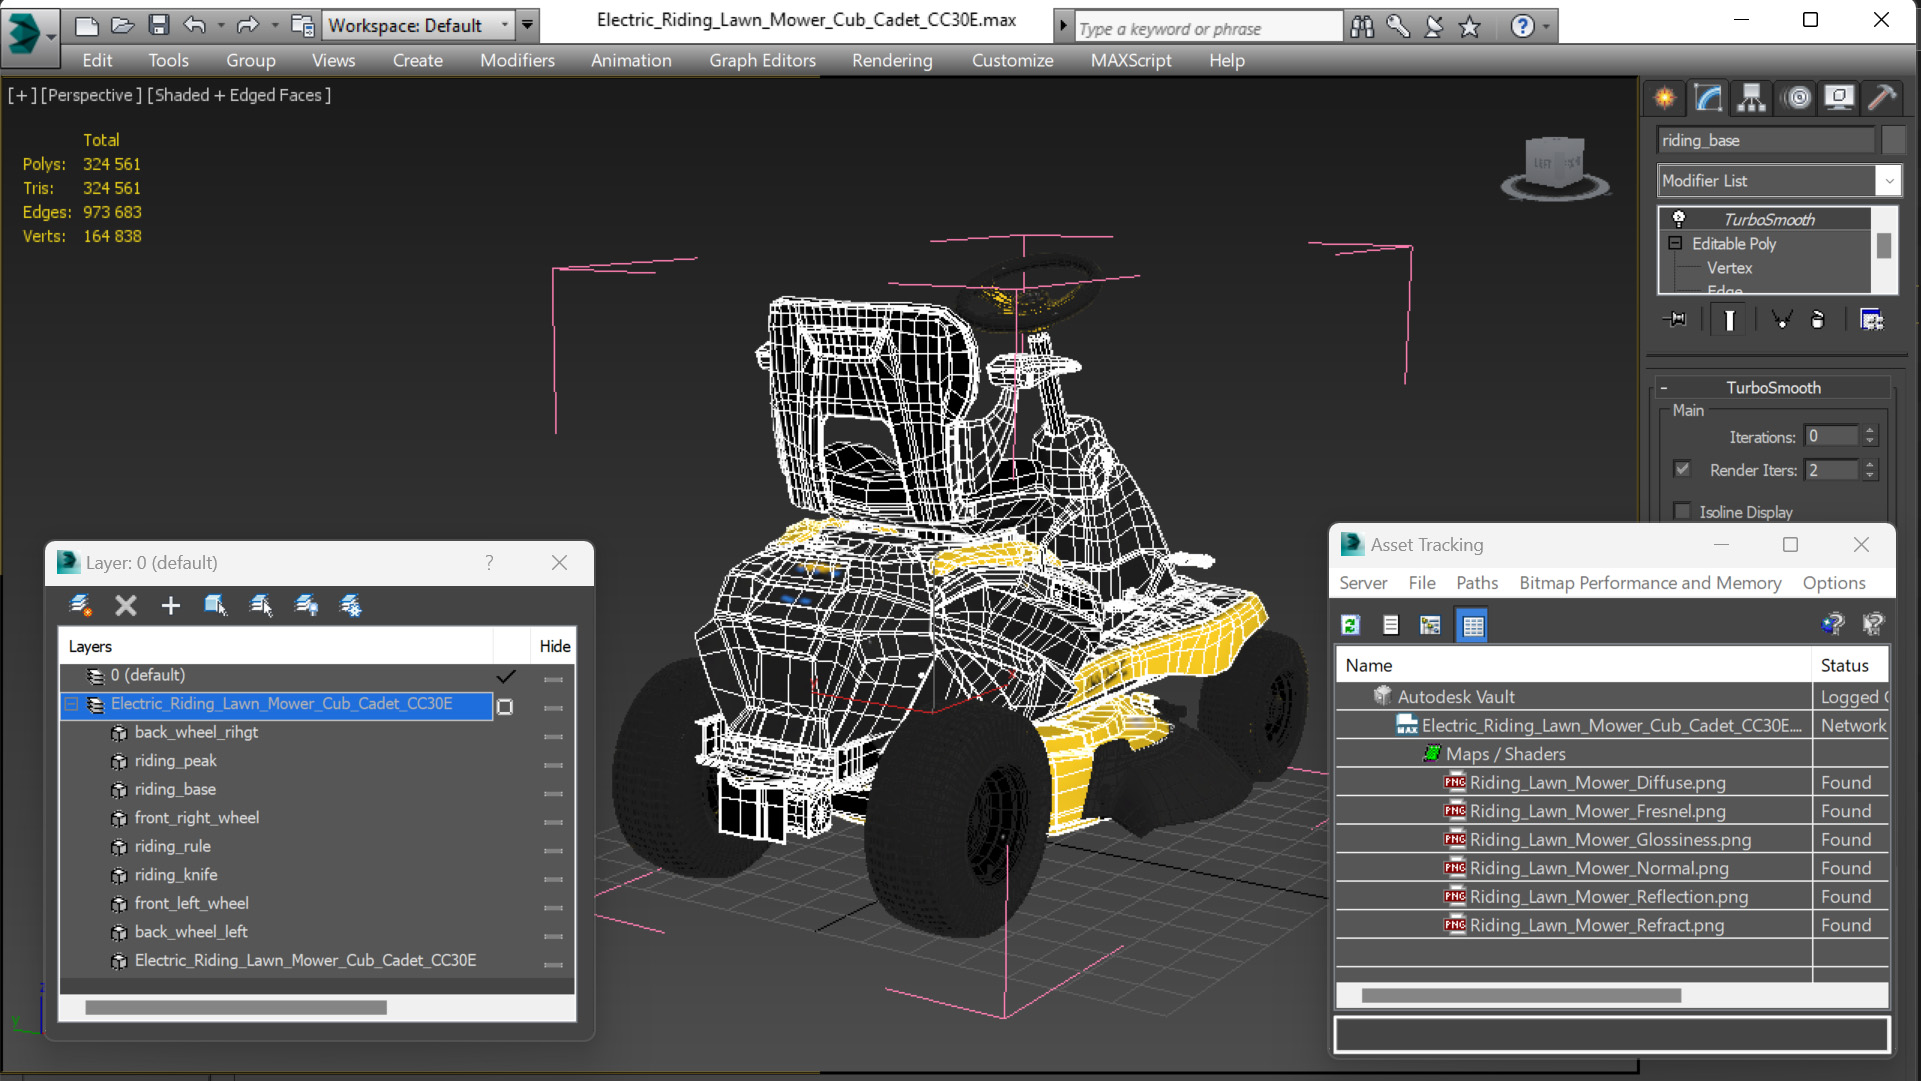Click the keyword search input field

pyautogui.click(x=1208, y=28)
